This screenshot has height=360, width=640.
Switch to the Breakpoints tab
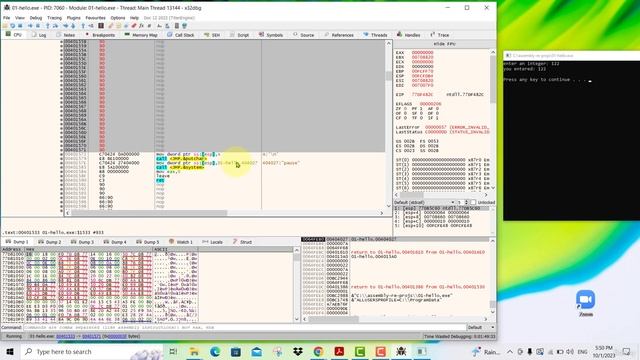click(x=100, y=35)
